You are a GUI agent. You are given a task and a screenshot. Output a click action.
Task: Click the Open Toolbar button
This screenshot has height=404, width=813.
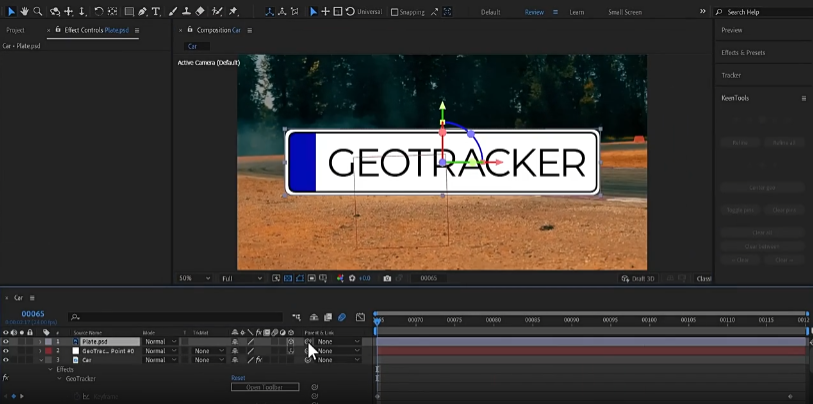point(265,387)
